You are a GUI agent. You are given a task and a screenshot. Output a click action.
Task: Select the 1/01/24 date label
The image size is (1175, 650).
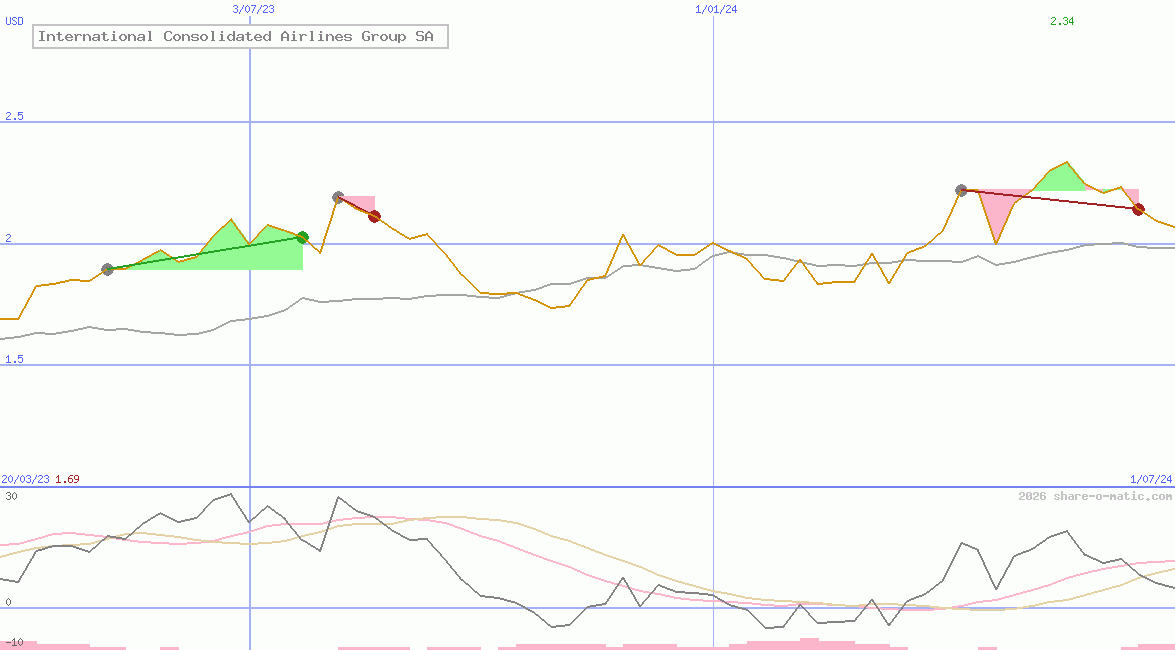[716, 9]
